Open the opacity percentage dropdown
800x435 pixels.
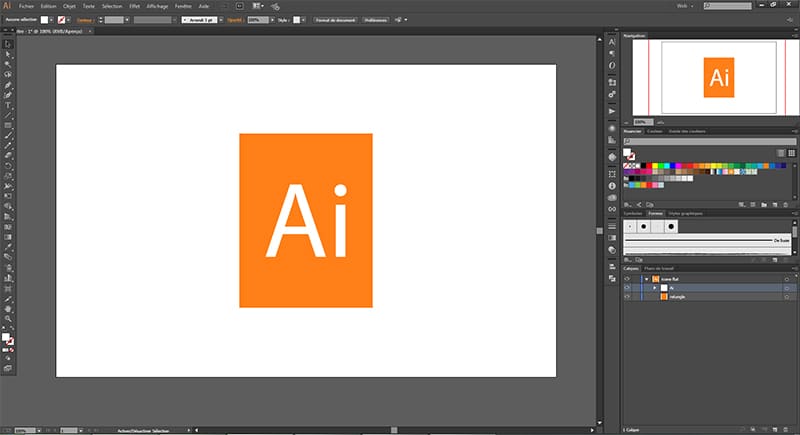click(x=272, y=20)
